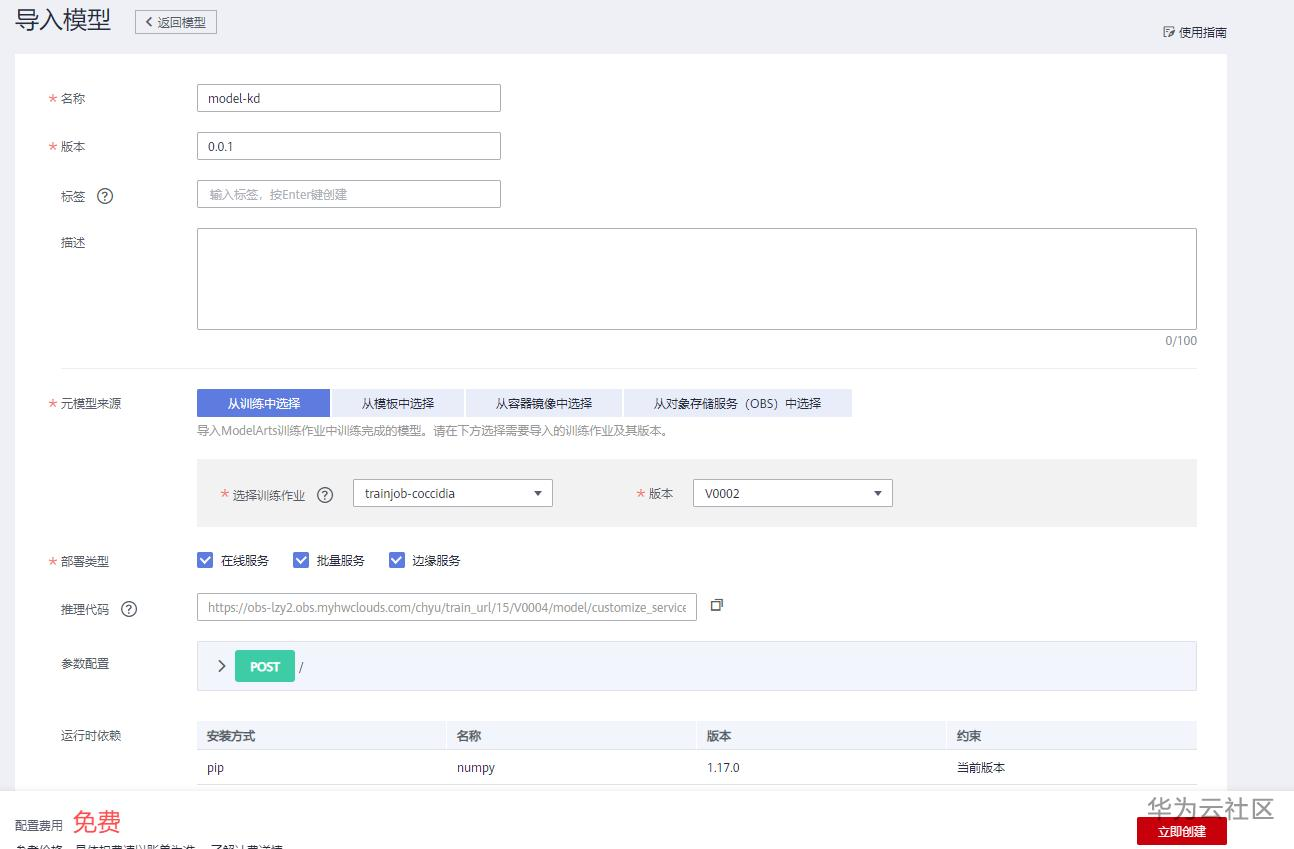Click the model-kd name input field
The height and width of the screenshot is (849, 1294).
348,97
